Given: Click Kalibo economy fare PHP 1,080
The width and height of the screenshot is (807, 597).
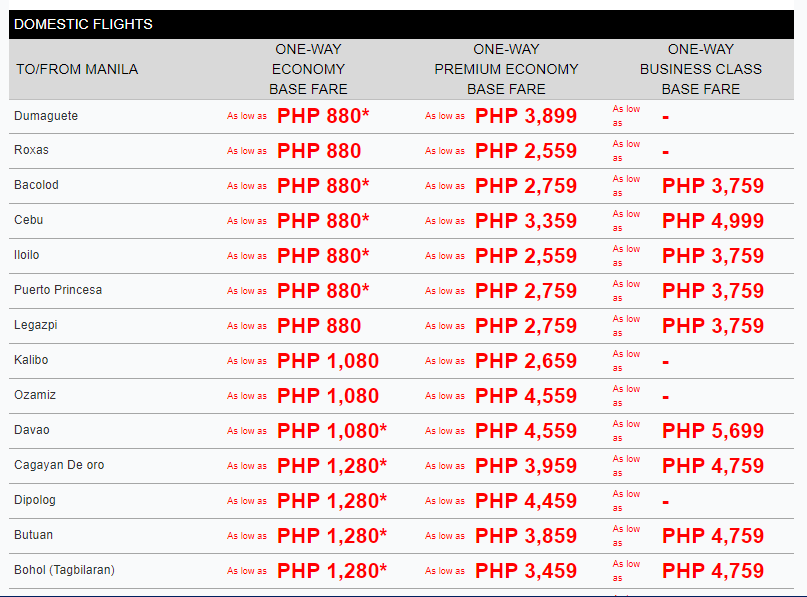Looking at the screenshot, I should [x=328, y=361].
